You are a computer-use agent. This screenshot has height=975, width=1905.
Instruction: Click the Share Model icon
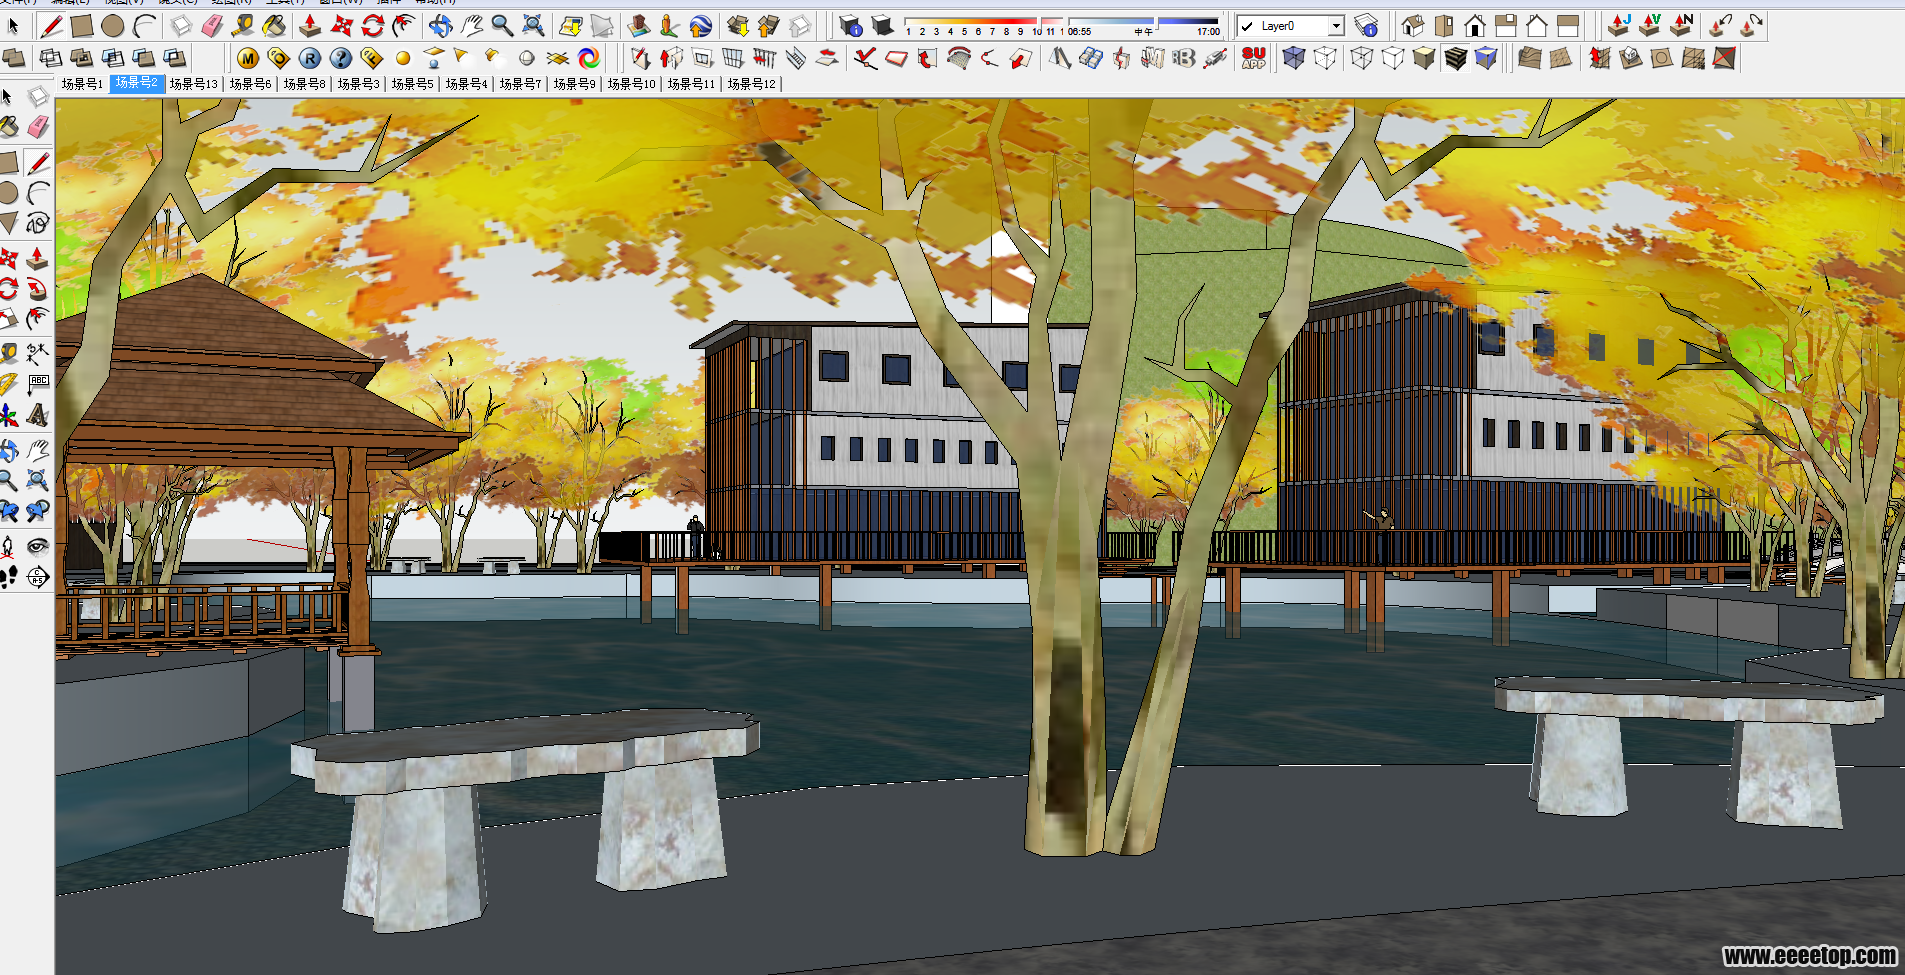pyautogui.click(x=769, y=25)
